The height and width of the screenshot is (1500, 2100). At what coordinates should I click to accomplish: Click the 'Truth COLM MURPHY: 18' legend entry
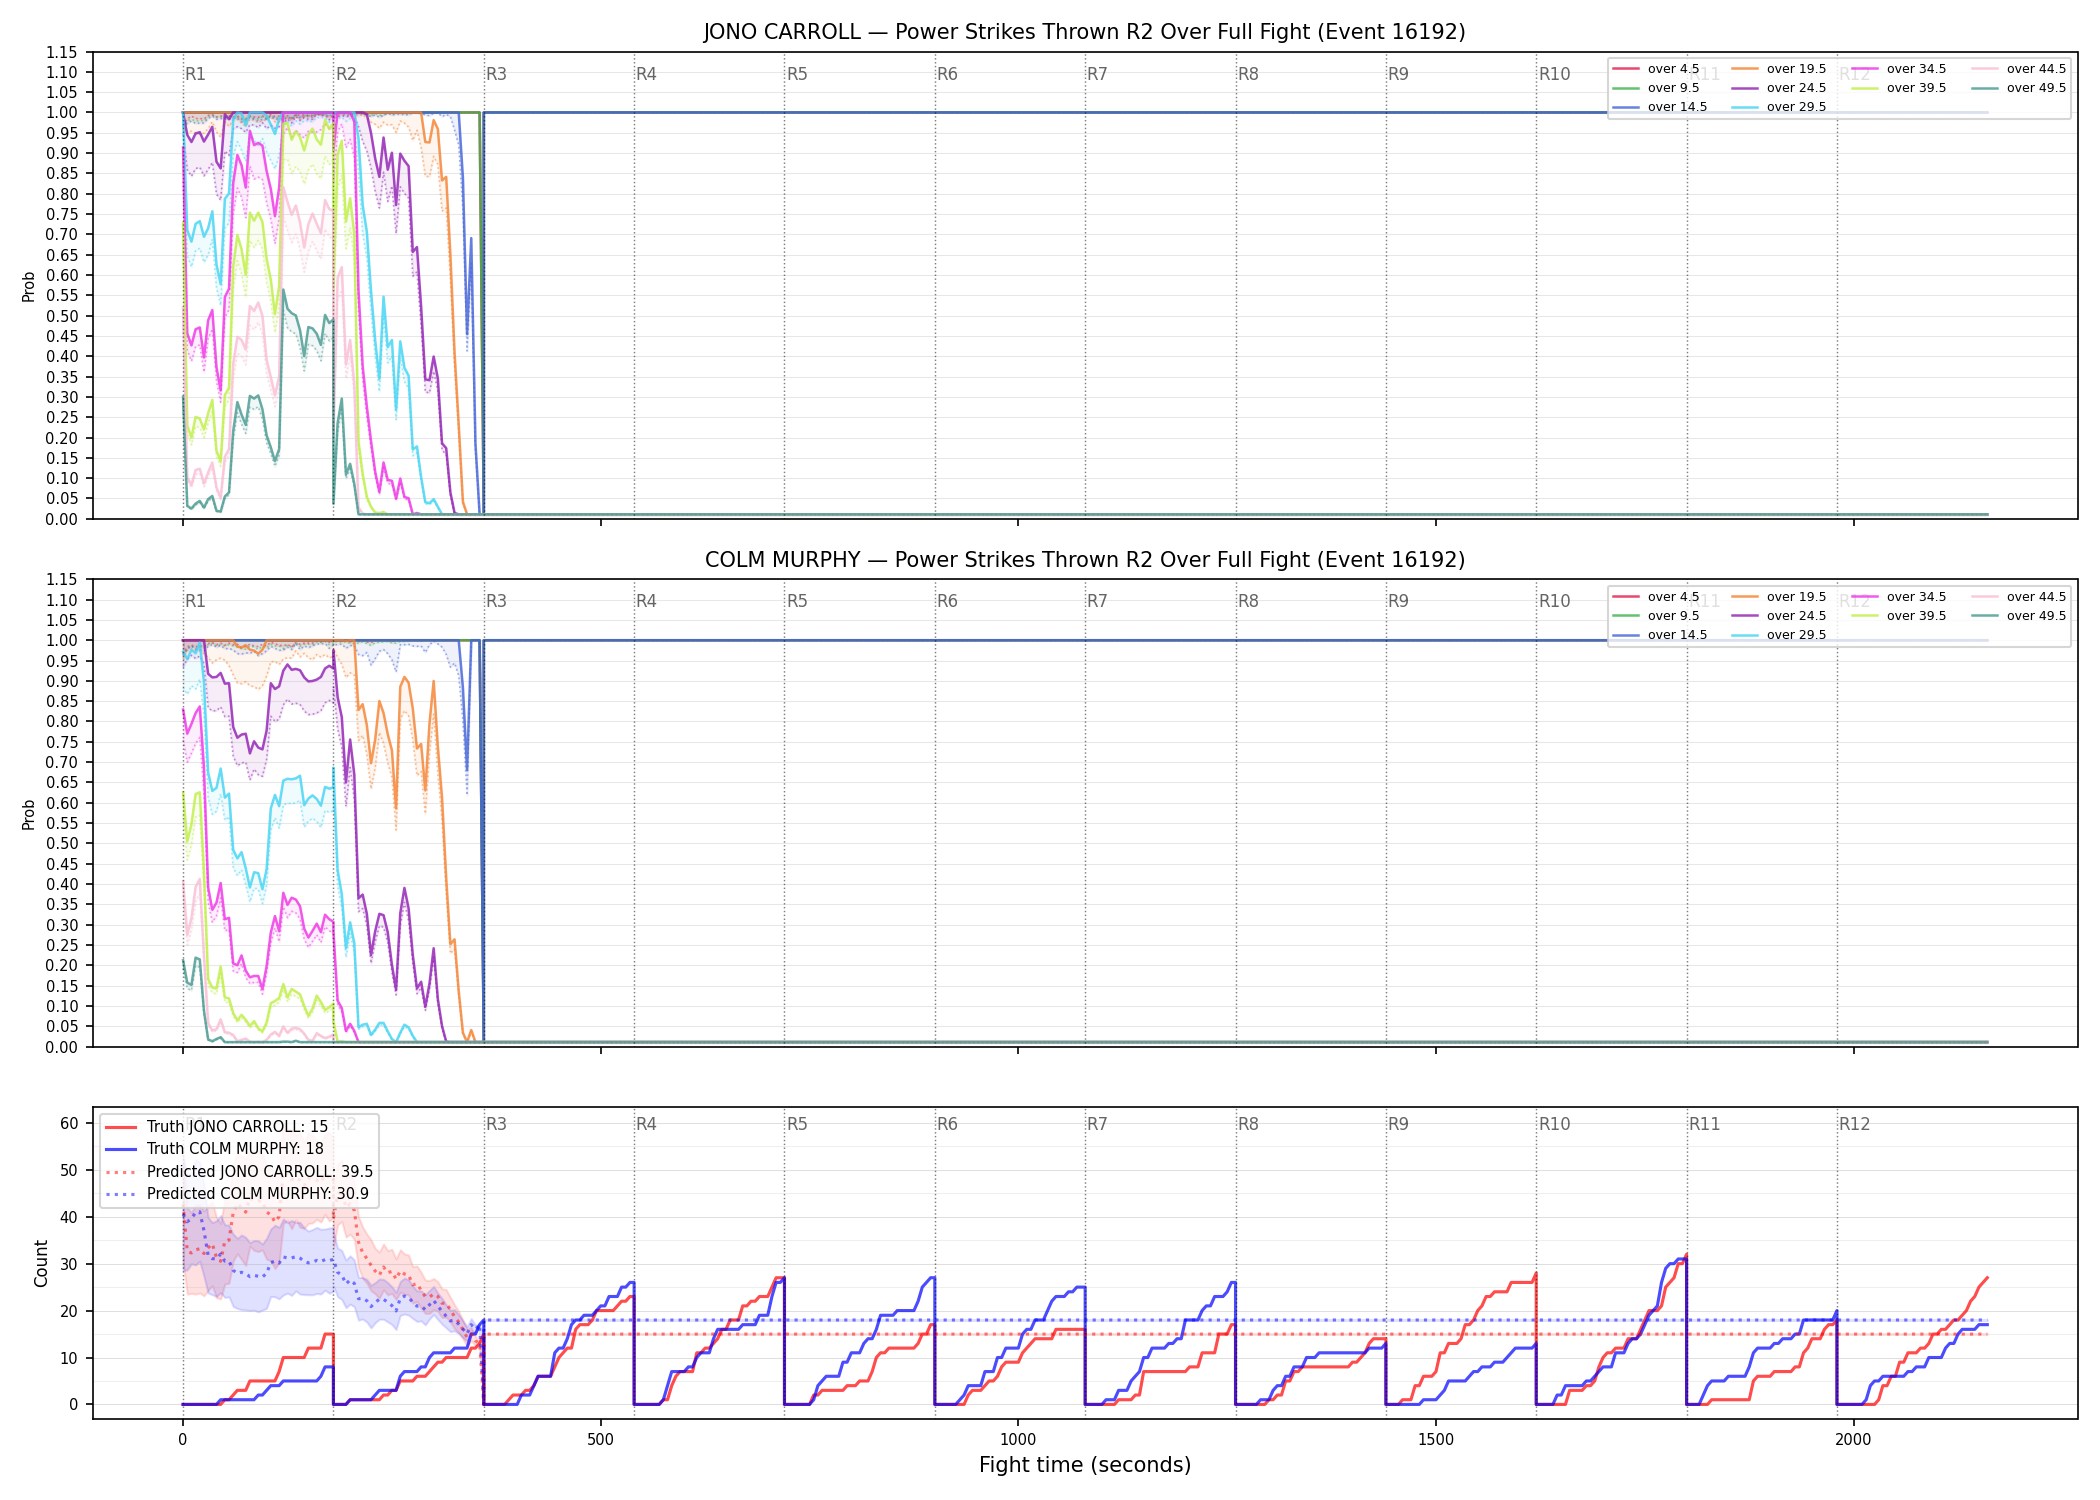215,1149
